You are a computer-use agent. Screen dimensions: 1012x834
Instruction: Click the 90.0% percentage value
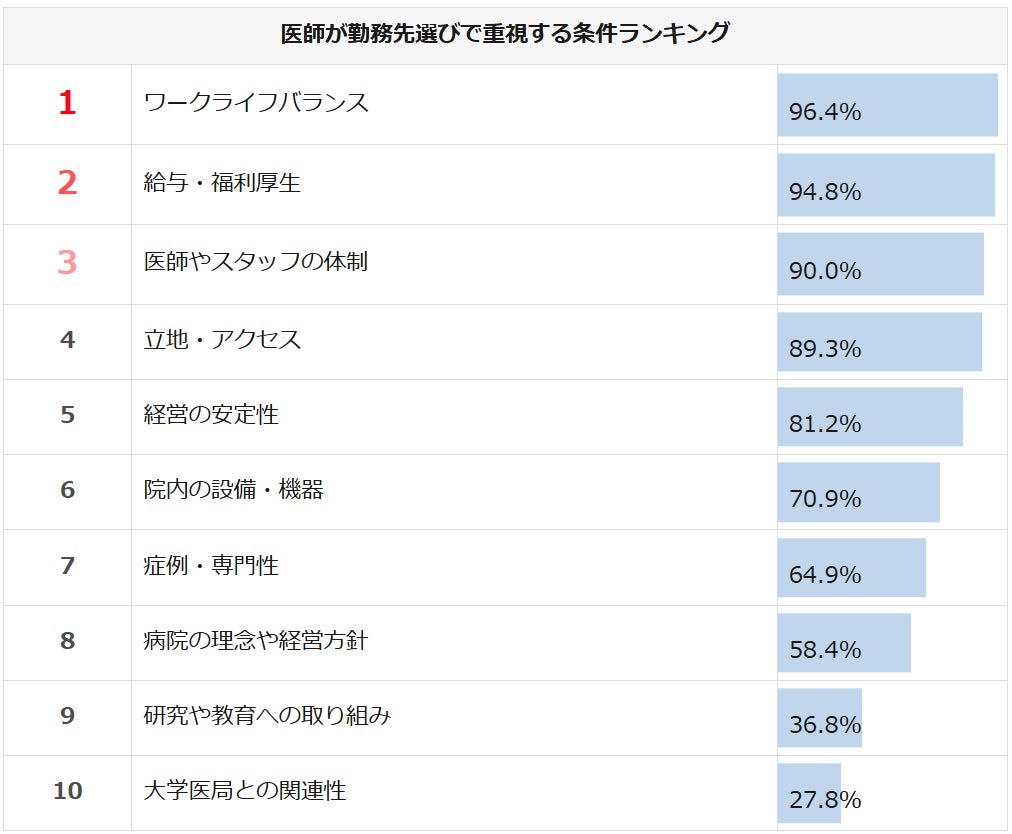tap(825, 272)
